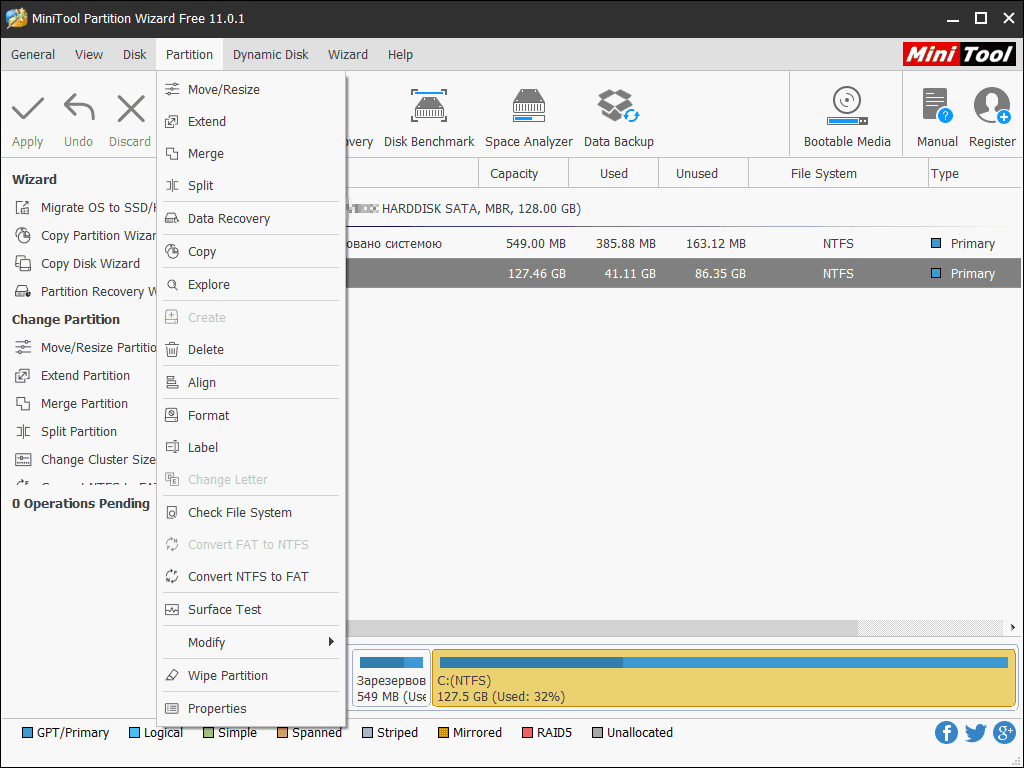
Task: Open the Disk menu
Action: pos(135,55)
